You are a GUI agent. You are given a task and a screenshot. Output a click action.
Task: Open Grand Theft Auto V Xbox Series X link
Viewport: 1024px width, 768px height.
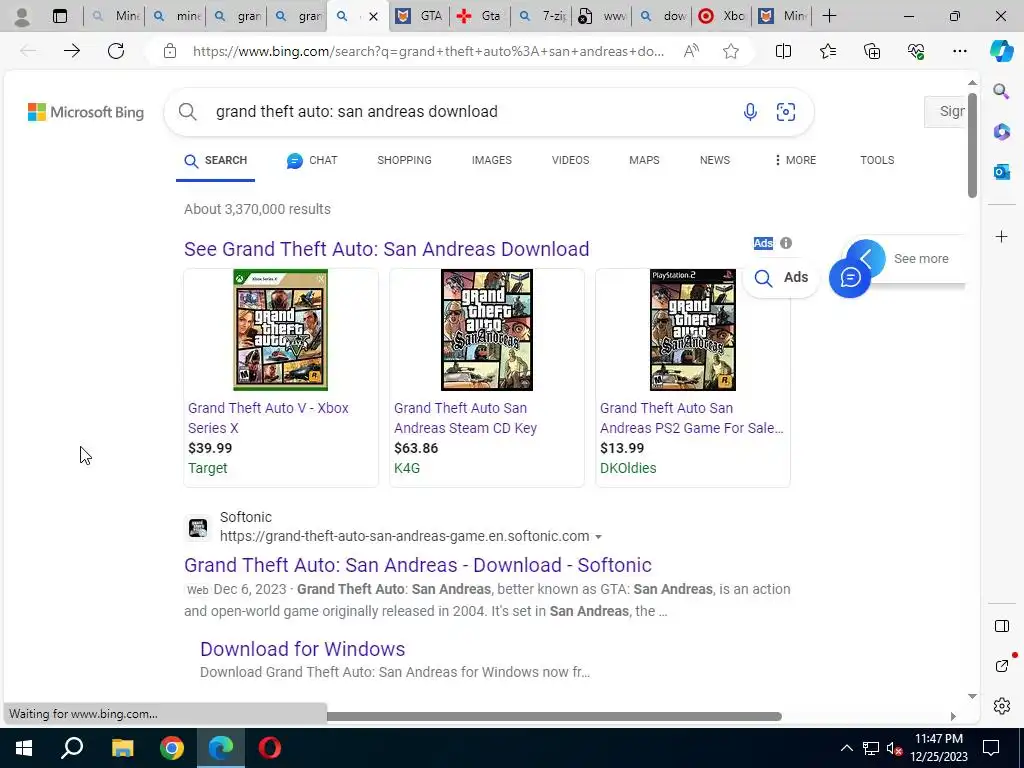(268, 418)
